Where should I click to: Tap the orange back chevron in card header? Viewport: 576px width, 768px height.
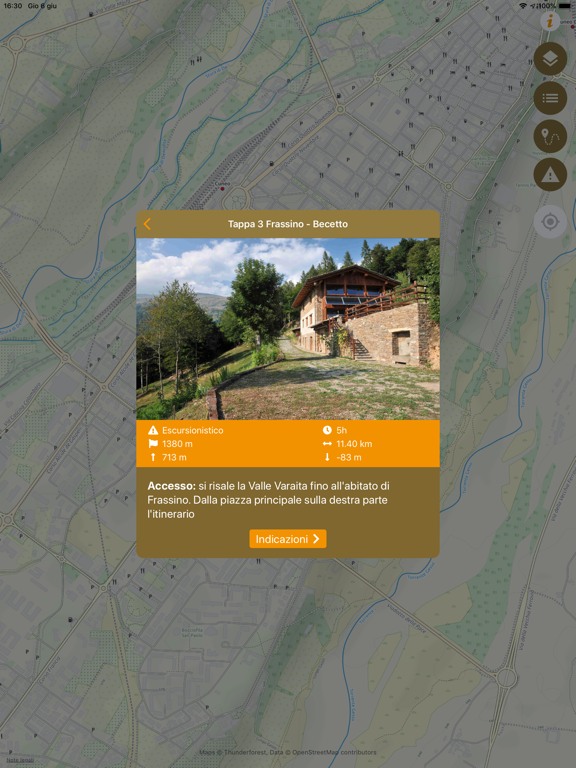click(147, 224)
